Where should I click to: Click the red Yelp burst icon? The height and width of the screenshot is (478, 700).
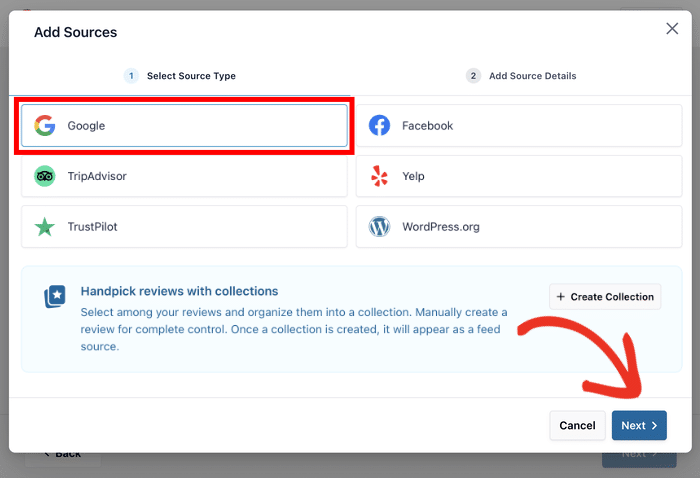379,176
